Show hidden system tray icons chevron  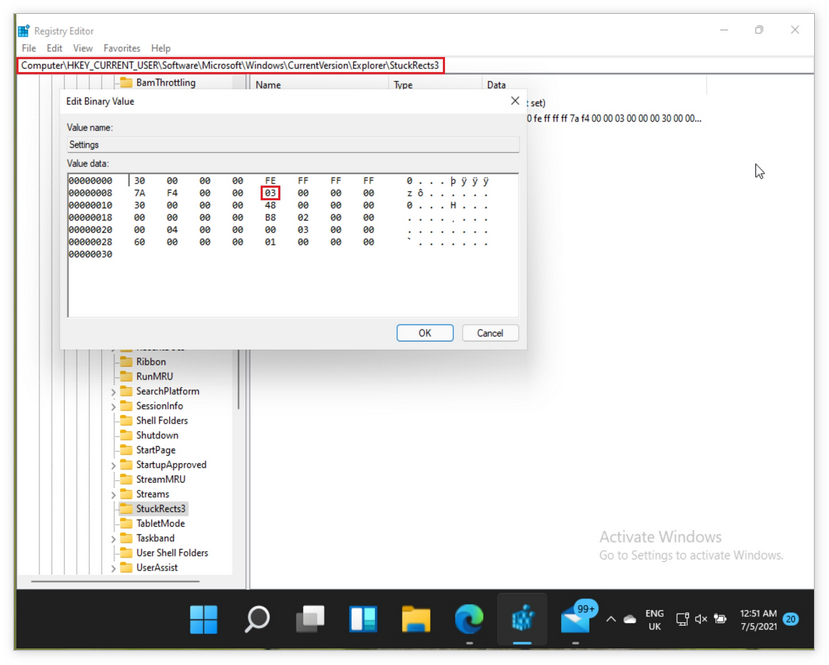tap(610, 620)
